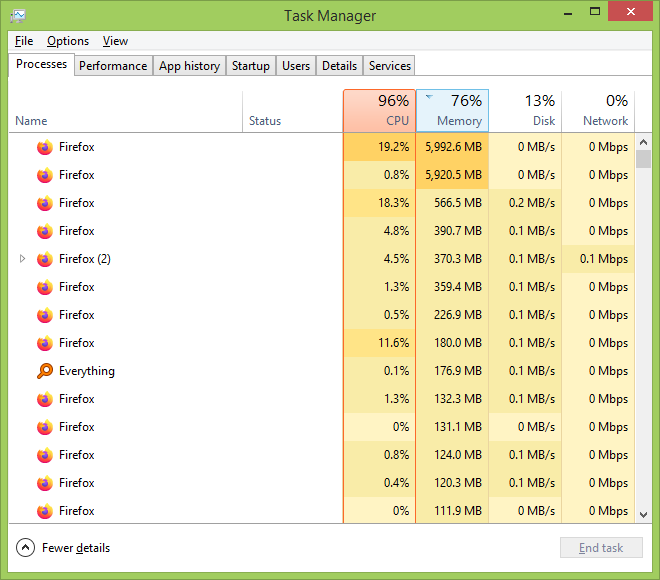Minimize the Task Manager window
Image resolution: width=660 pixels, height=580 pixels.
point(568,13)
